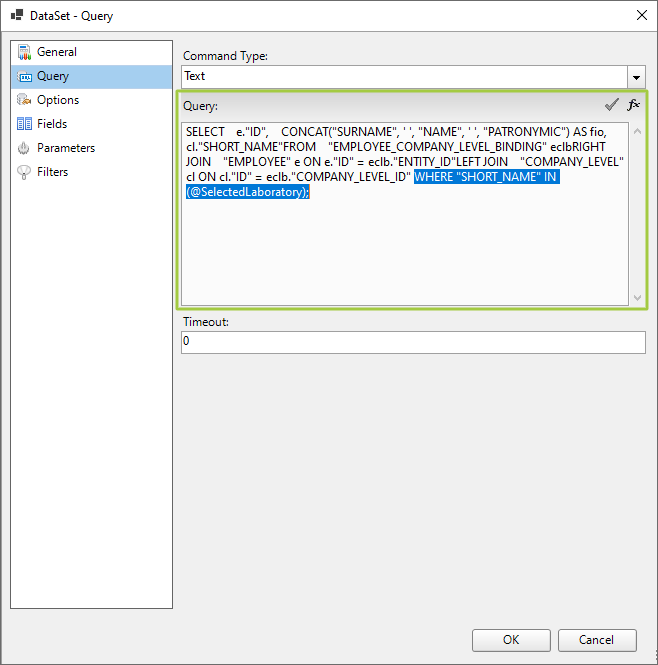
Task: Open the fx expression editor
Action: (633, 105)
